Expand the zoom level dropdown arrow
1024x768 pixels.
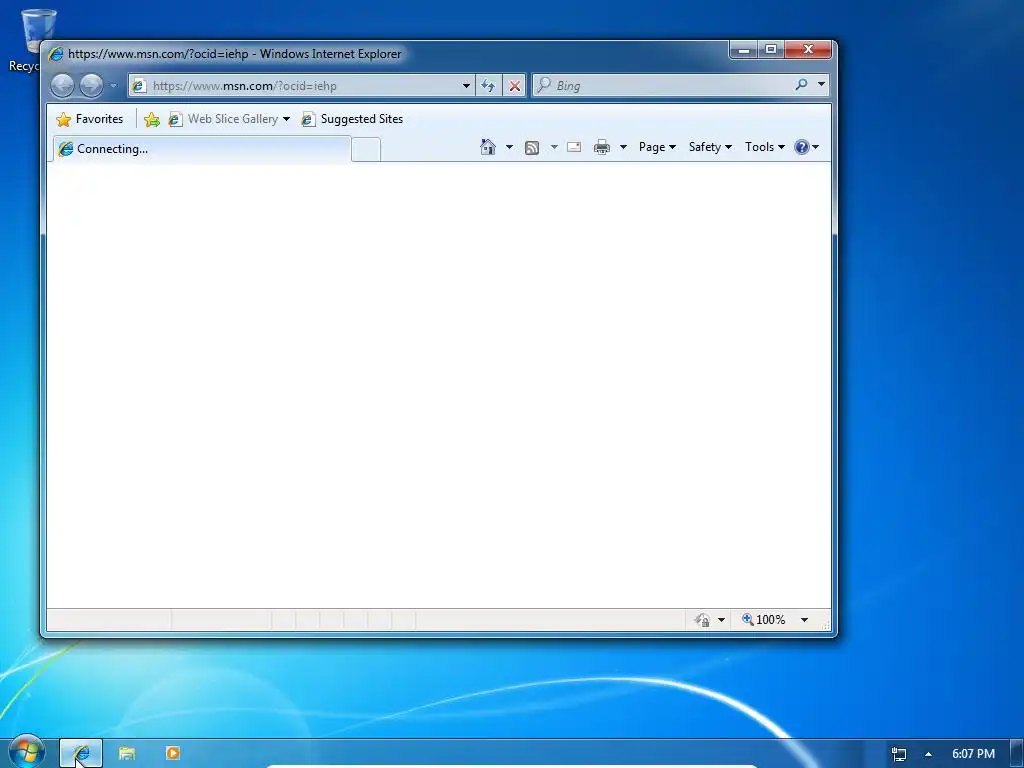(x=805, y=620)
